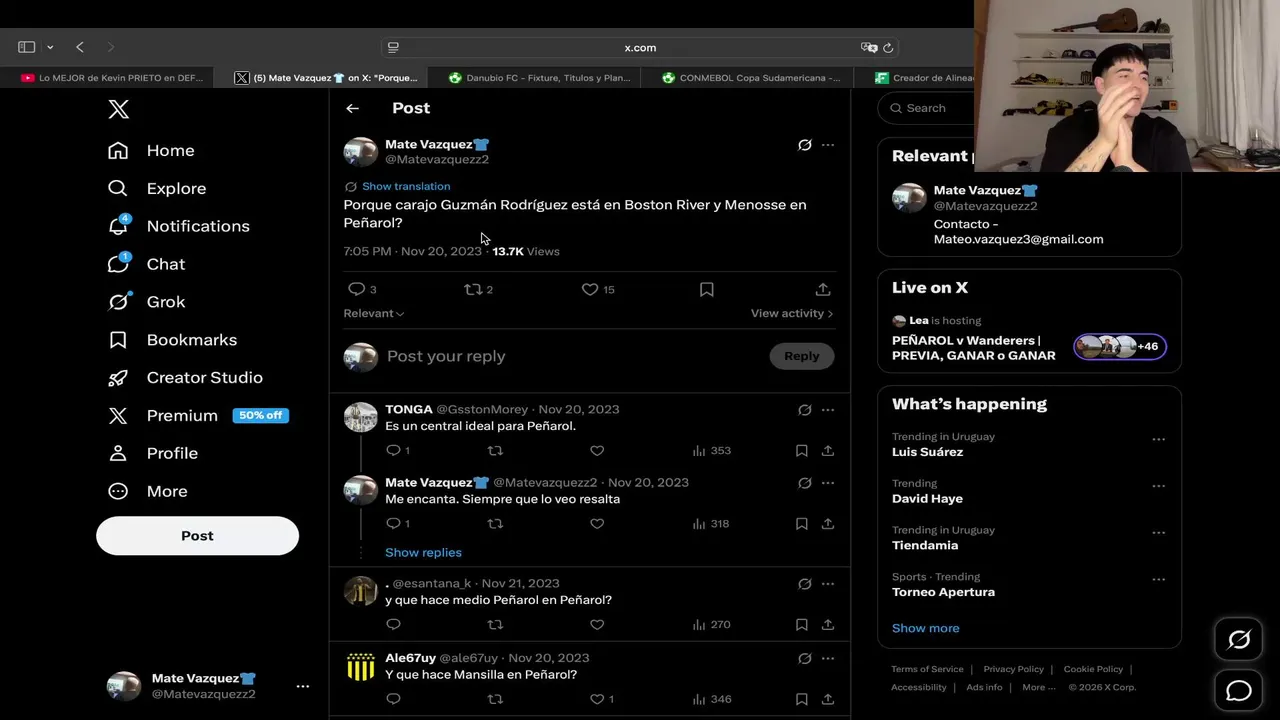Like esantana_k's comment
Screen dimensions: 1280x720
597,625
